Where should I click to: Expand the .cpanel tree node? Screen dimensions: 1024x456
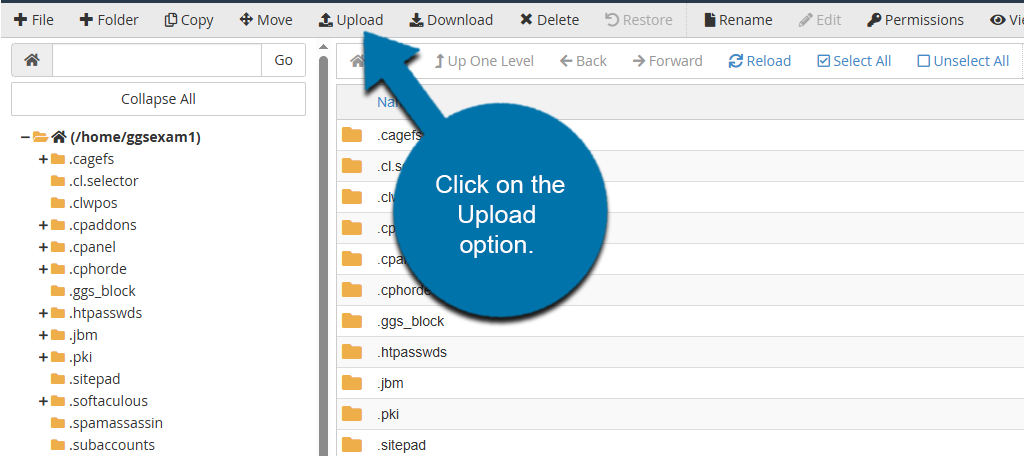[43, 247]
